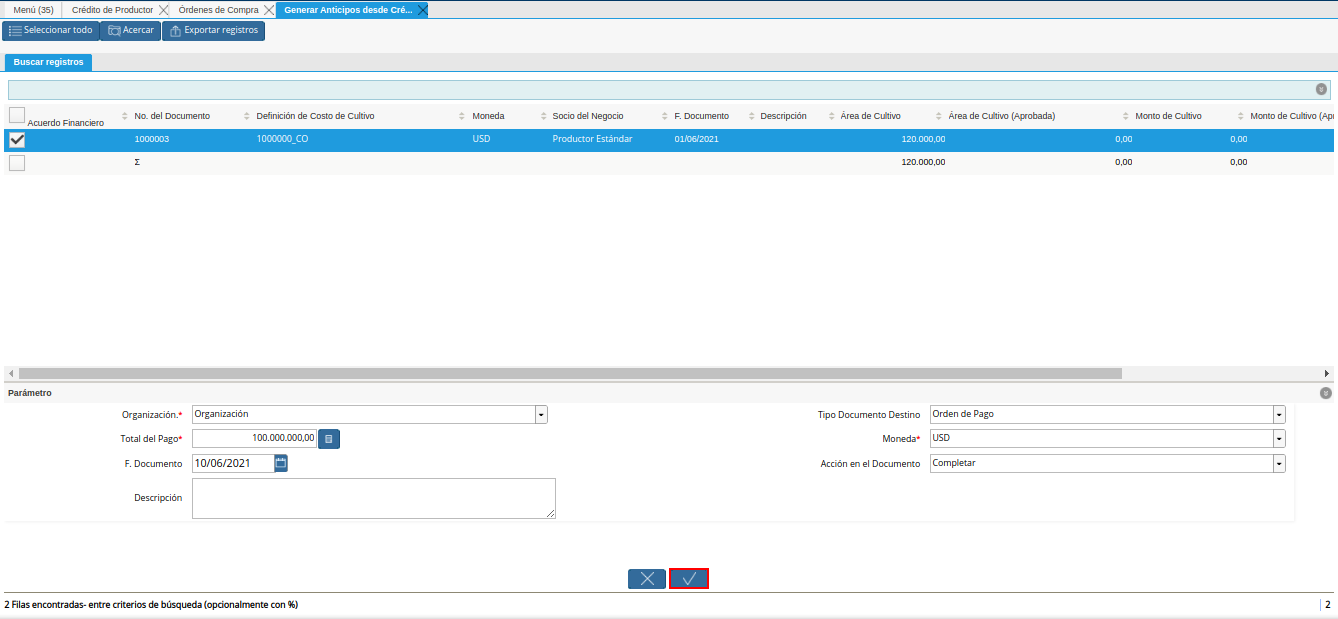The width and height of the screenshot is (1338, 619).
Task: Sort by Área de Cultivo arrows
Action: tap(938, 116)
